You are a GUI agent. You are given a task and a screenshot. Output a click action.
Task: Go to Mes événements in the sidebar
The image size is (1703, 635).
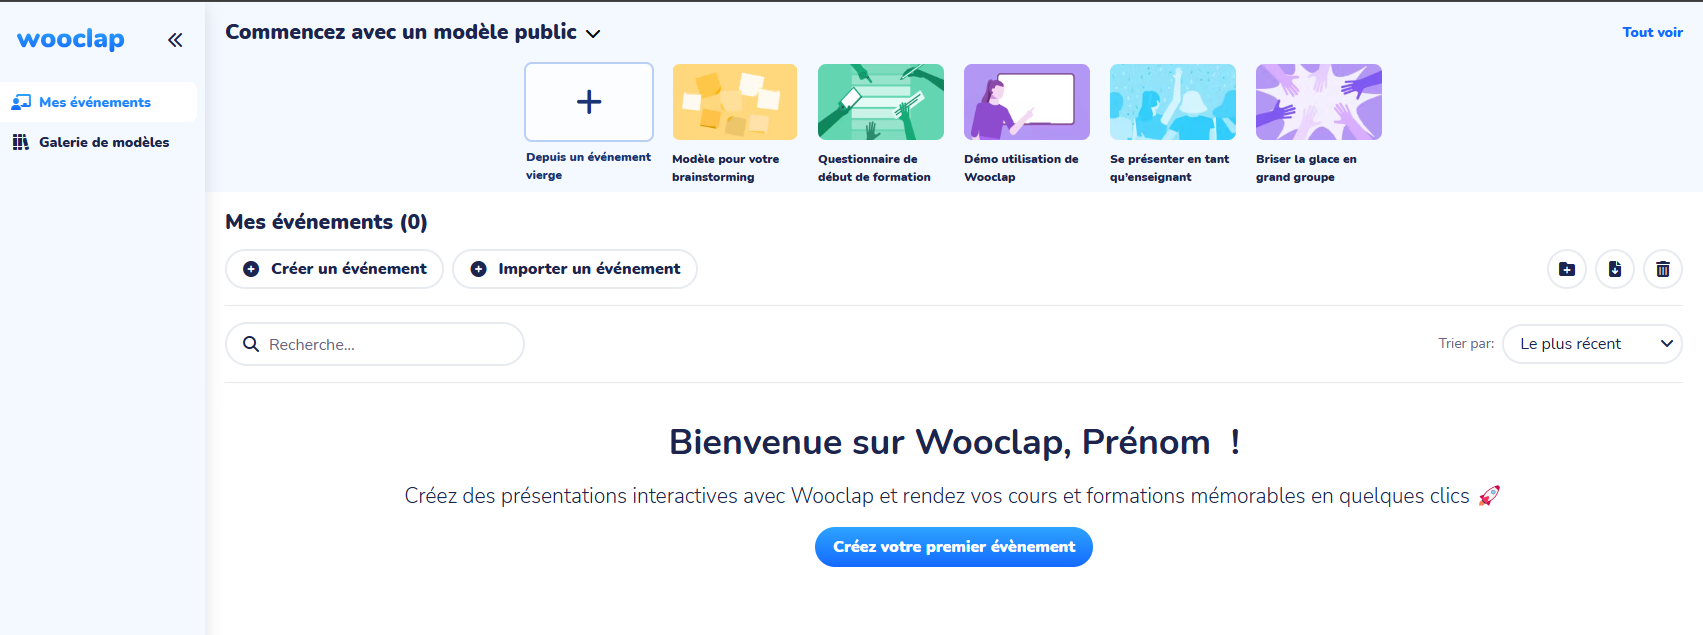[x=98, y=102]
